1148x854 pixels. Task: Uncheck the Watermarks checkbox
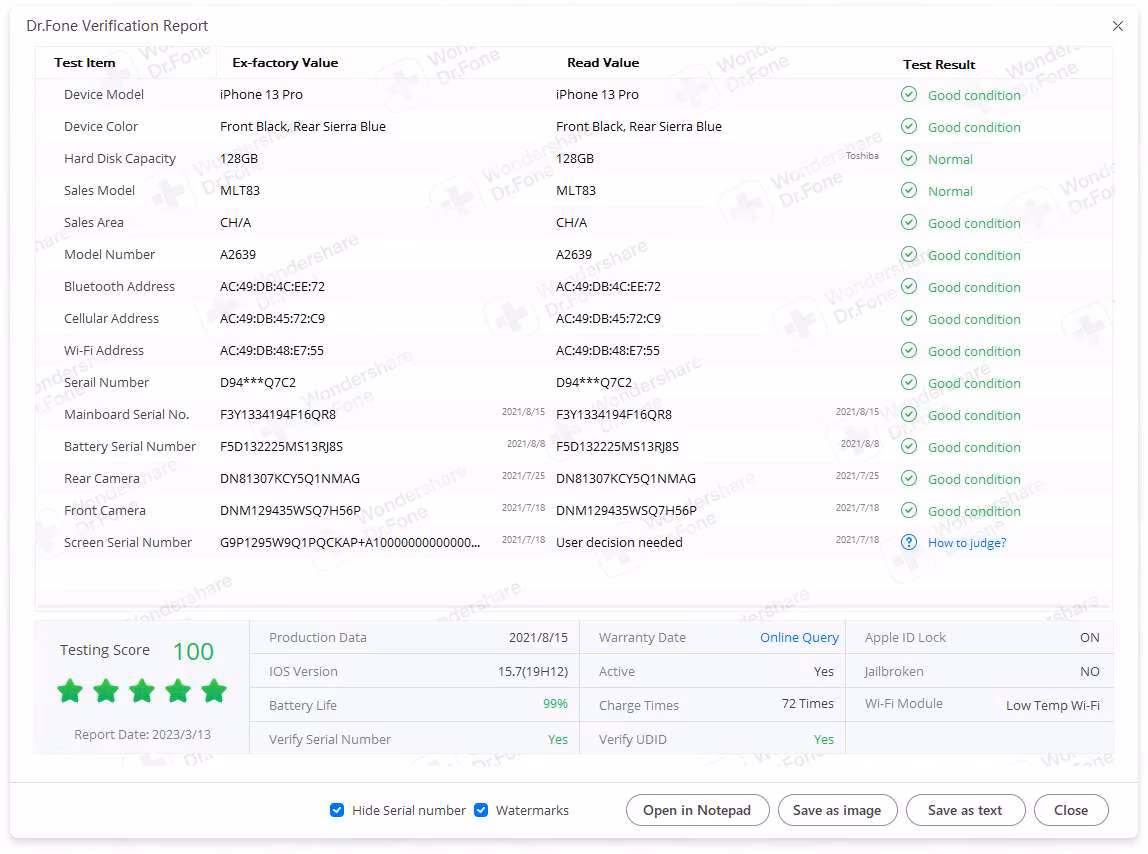(481, 810)
